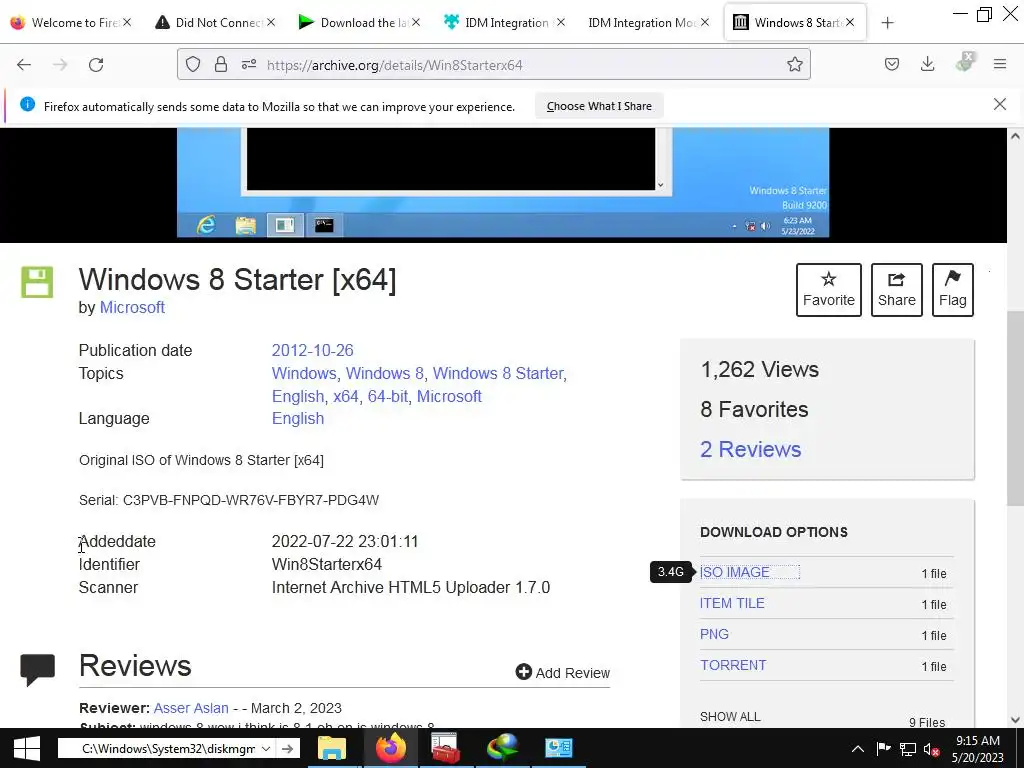Screen dimensions: 1024x768
Task: Open the Microsoft creator link
Action: tap(132, 308)
